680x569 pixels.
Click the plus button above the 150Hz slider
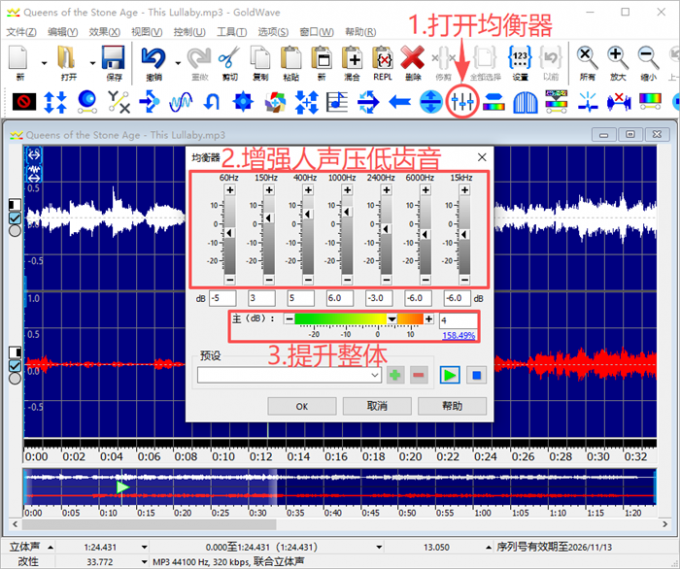[269, 190]
